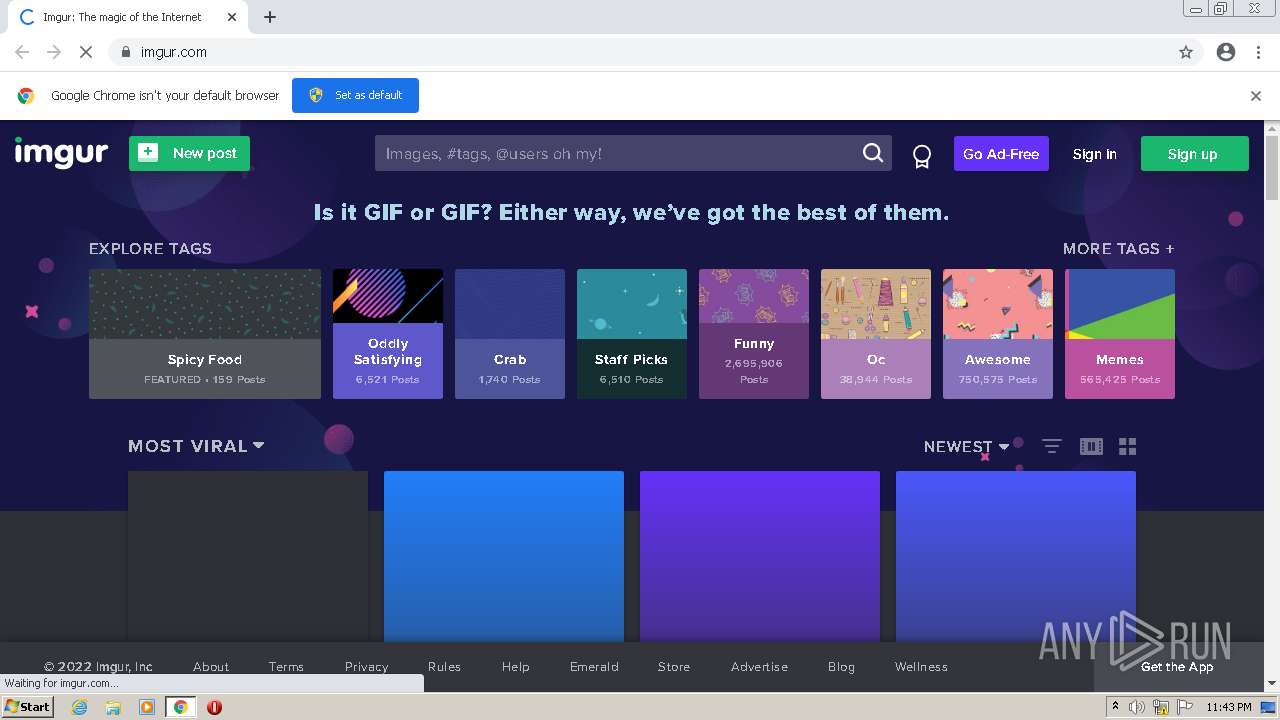Open the Staff Picks tag
The image size is (1280, 720).
632,334
